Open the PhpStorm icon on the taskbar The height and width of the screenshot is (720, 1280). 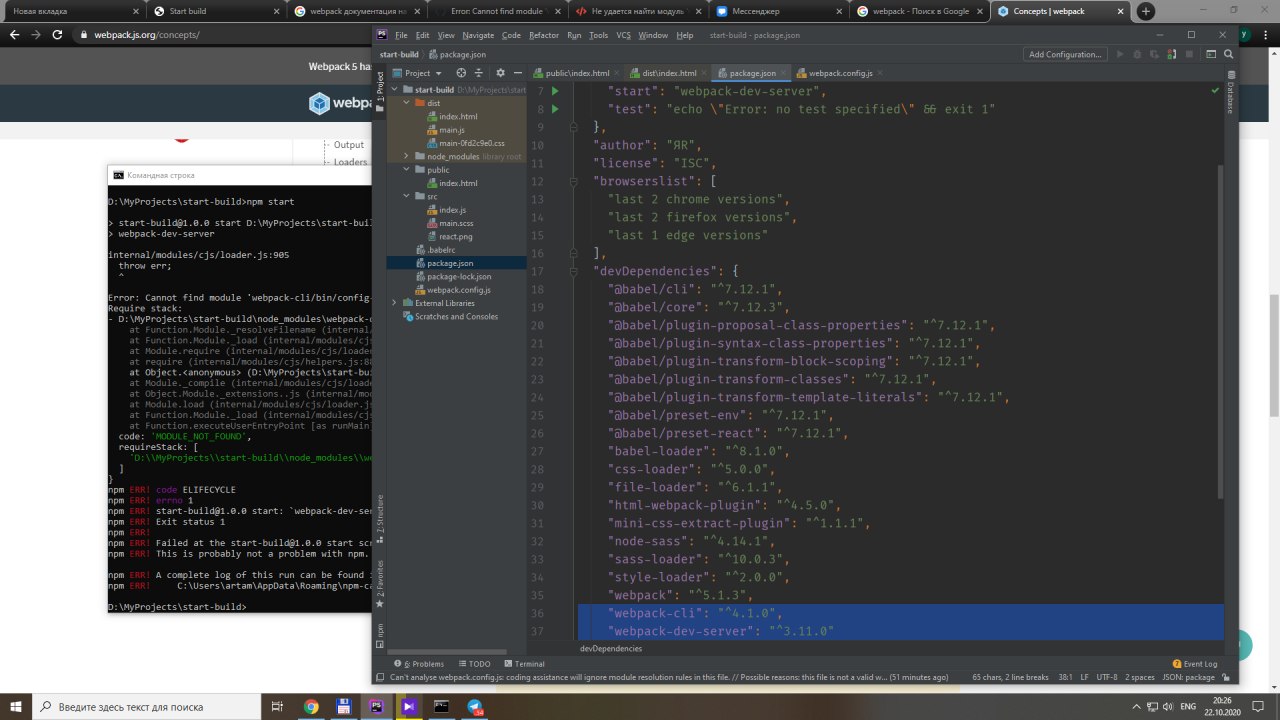pos(377,706)
